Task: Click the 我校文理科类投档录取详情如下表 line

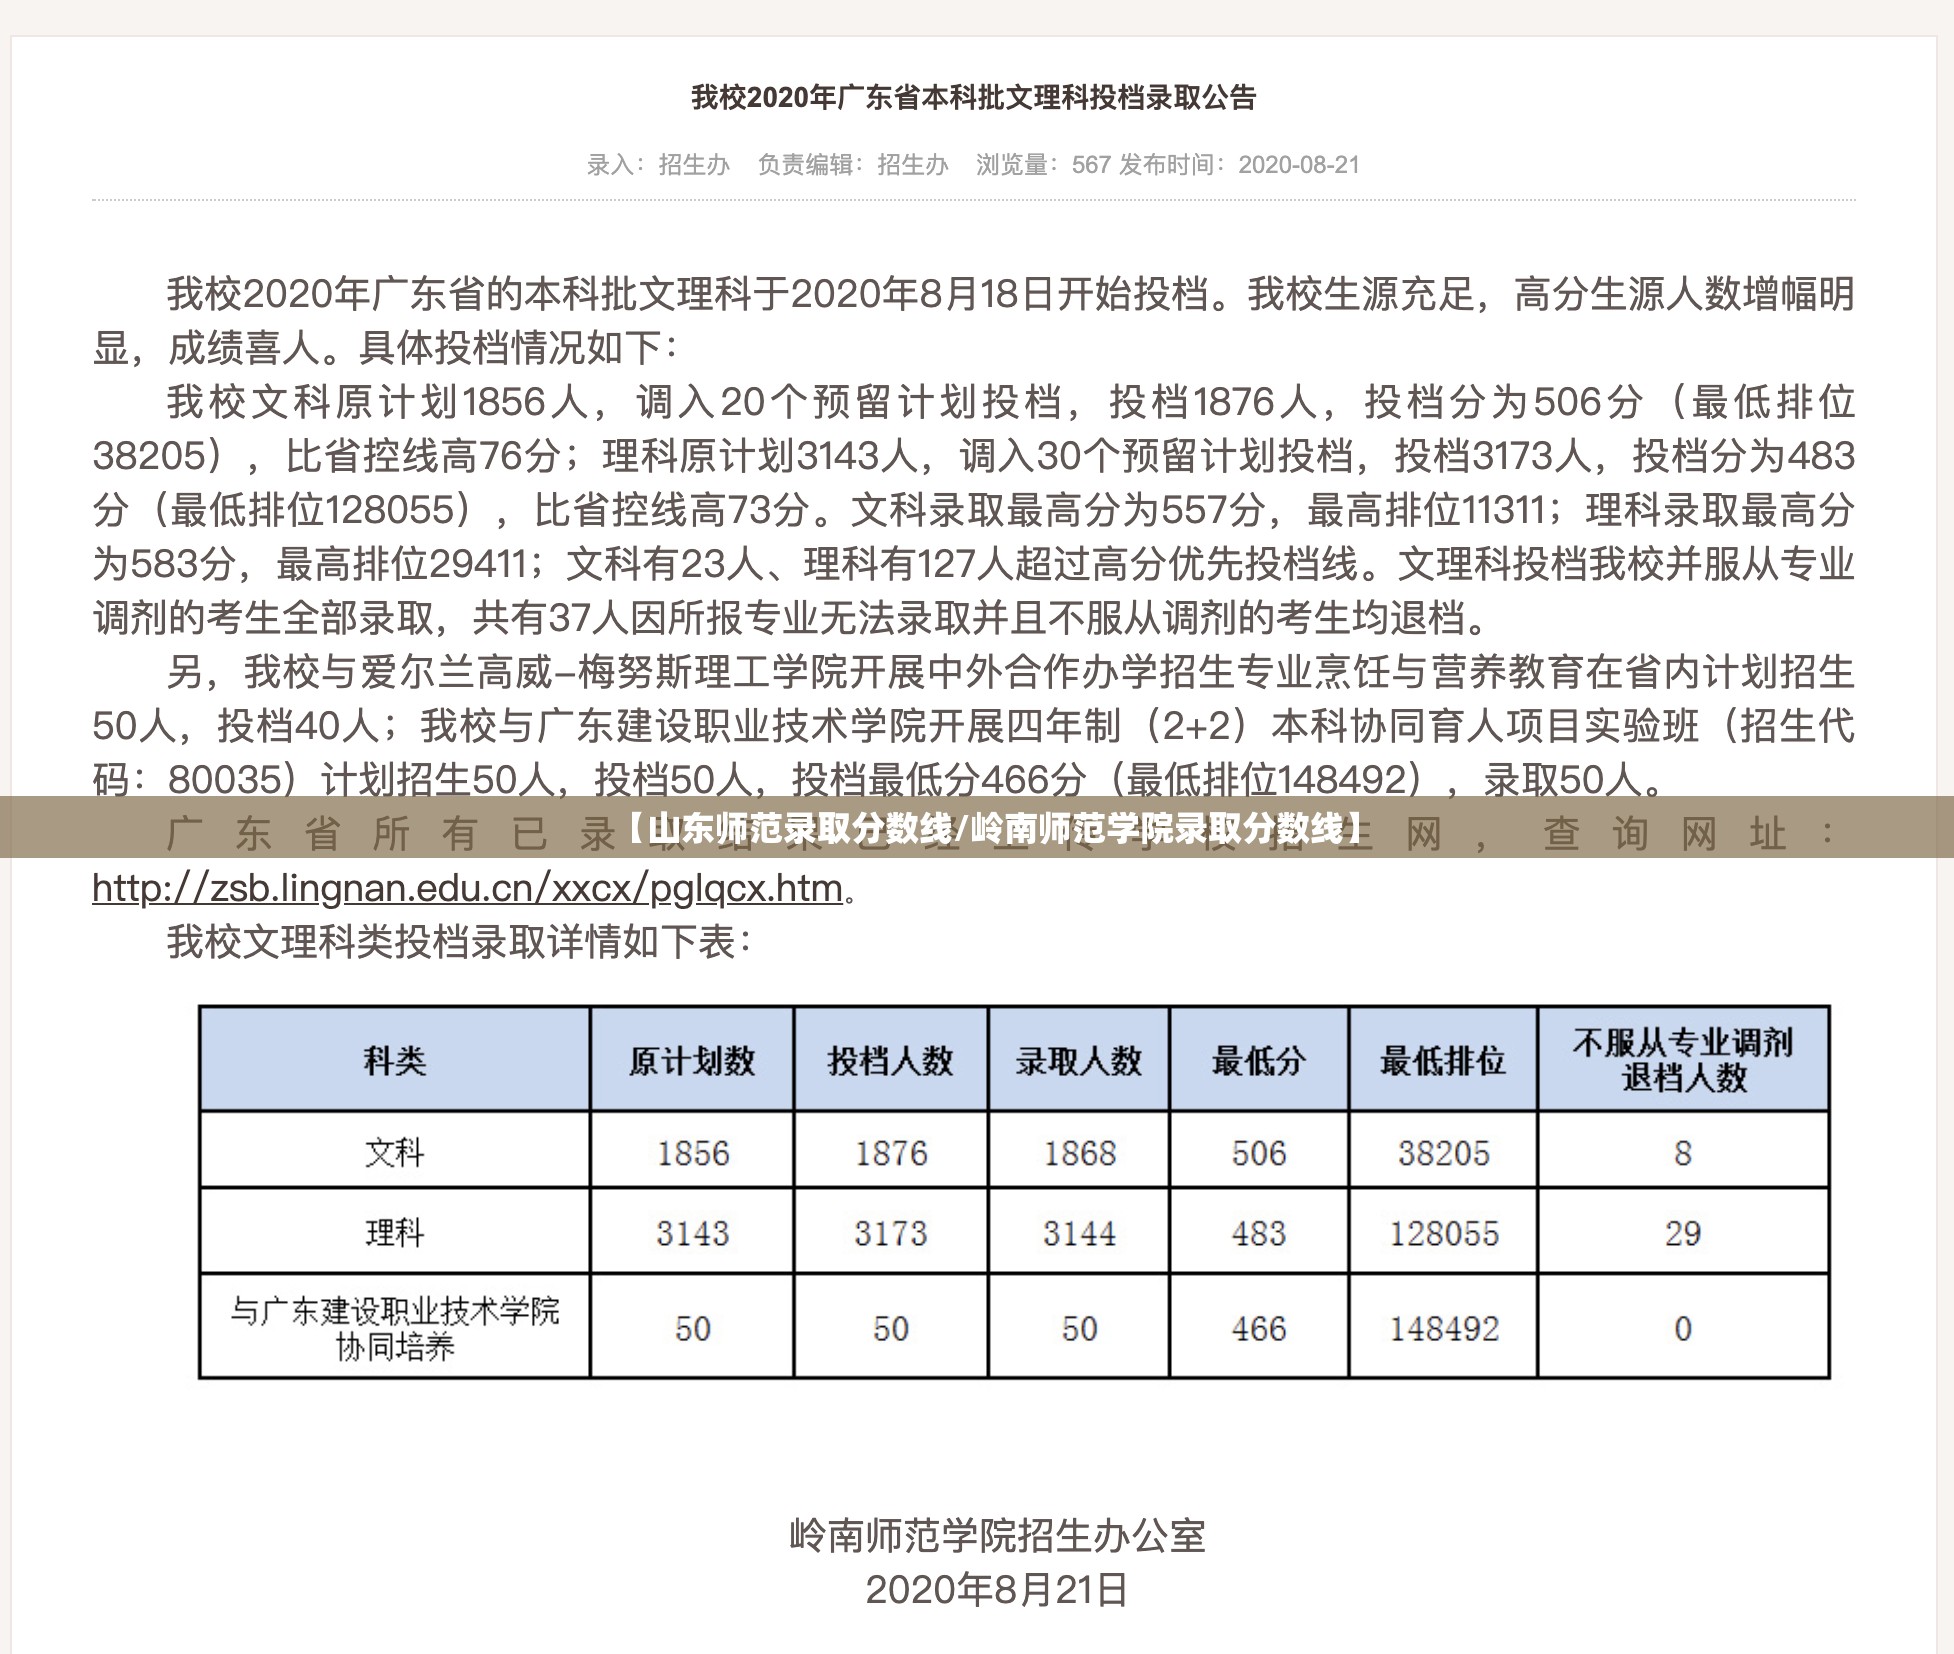Action: [458, 942]
